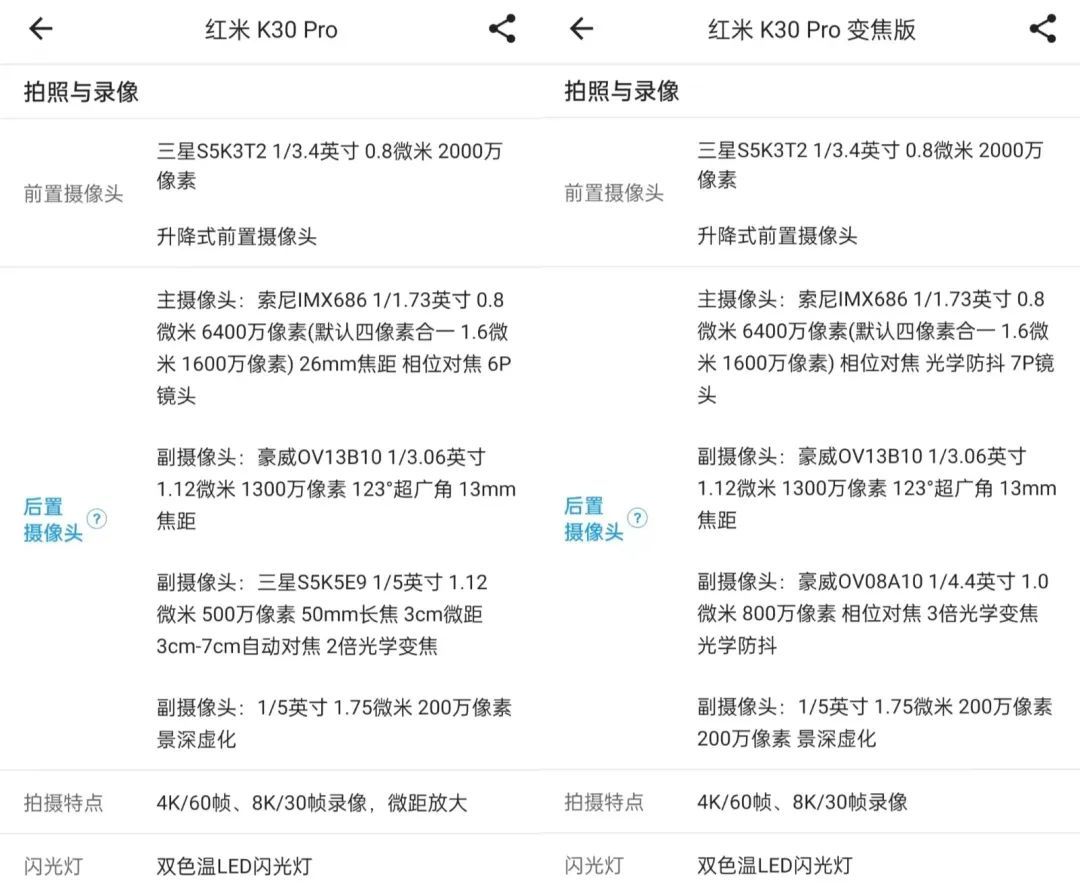This screenshot has height=894, width=1080.
Task: Select 三星S5K3T2 front camera spec on K30 Pro page
Action: pyautogui.click(x=330, y=165)
